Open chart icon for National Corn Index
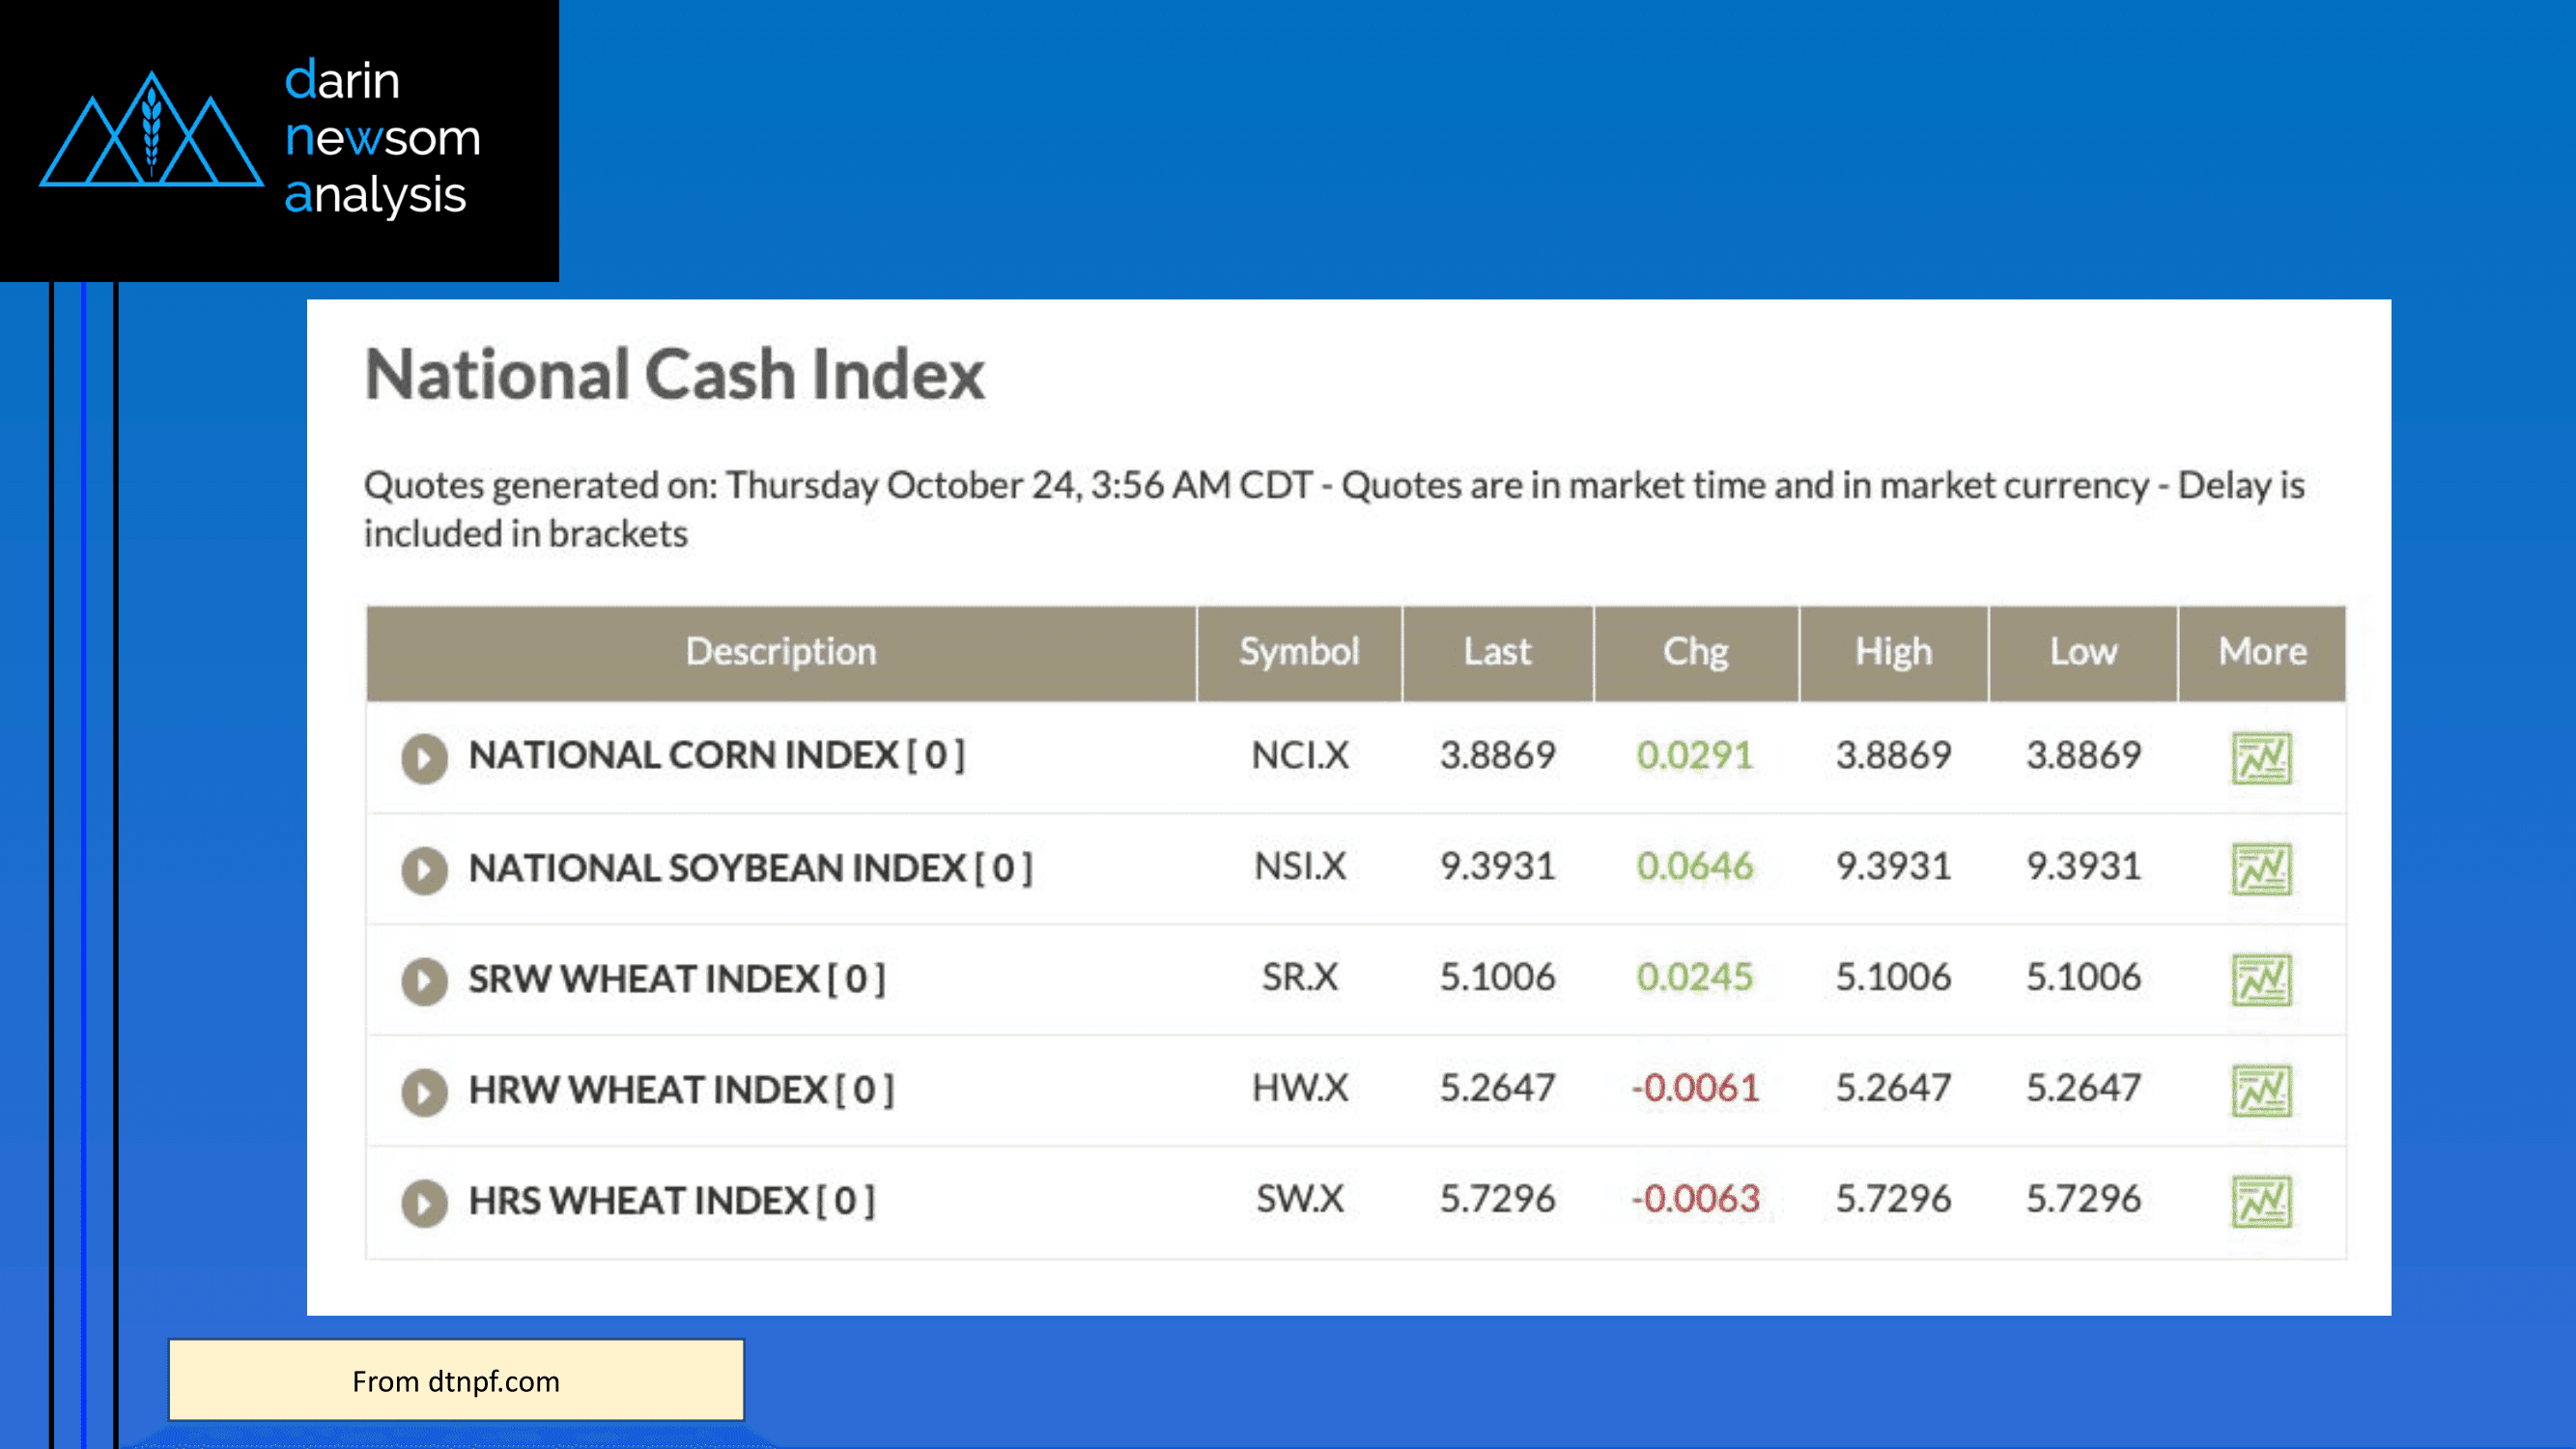Viewport: 2576px width, 1449px height. (2261, 758)
